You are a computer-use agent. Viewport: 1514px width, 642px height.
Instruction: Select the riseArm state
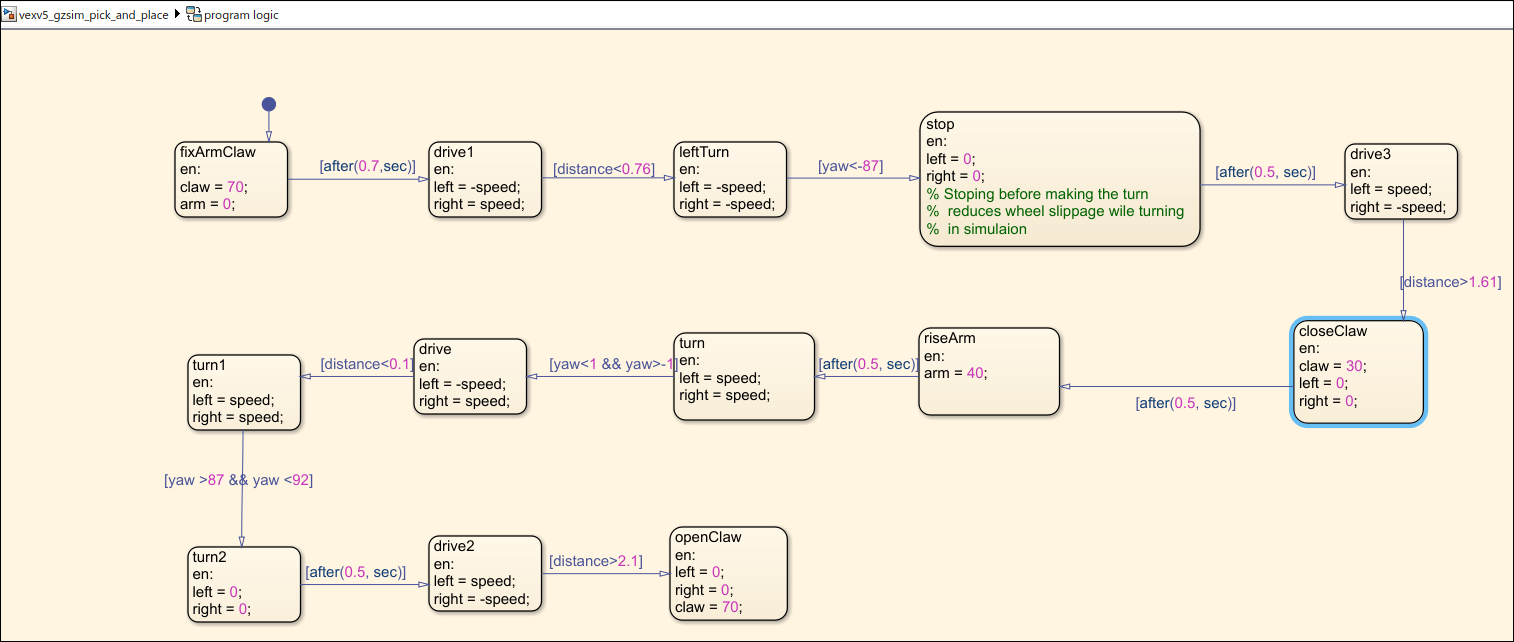coord(988,371)
